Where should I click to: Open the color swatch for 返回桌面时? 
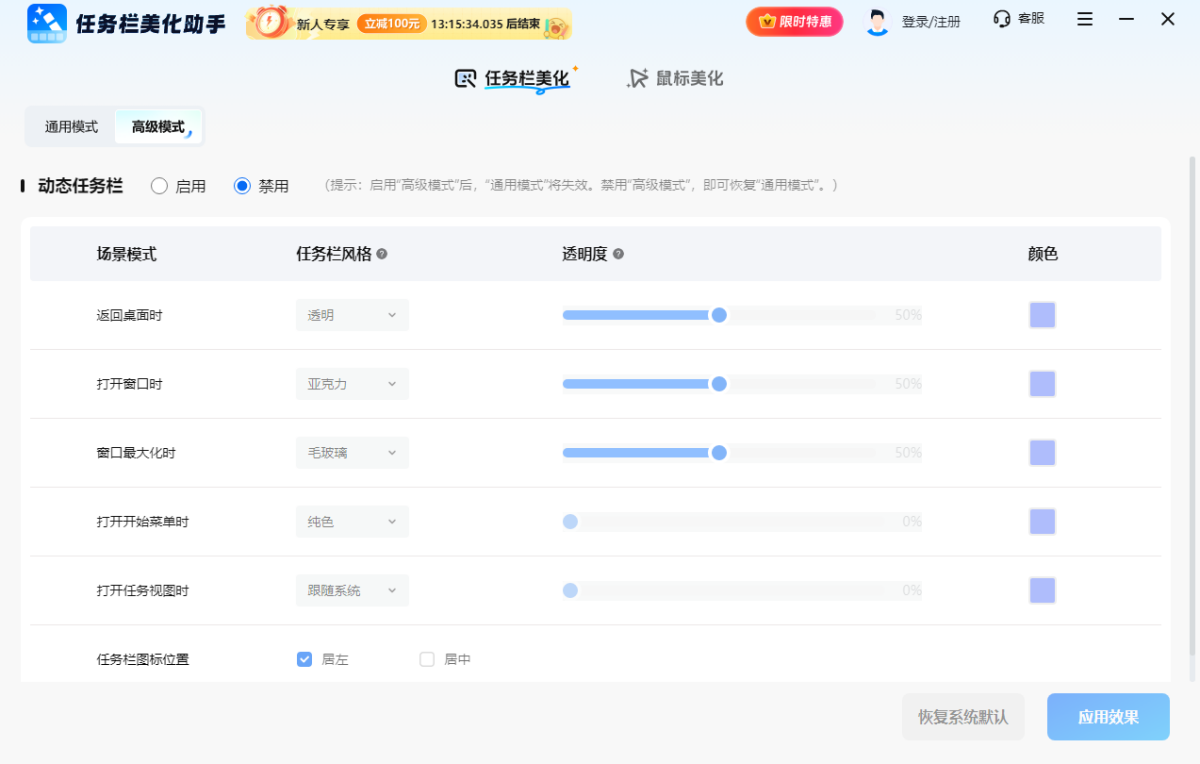tap(1042, 314)
